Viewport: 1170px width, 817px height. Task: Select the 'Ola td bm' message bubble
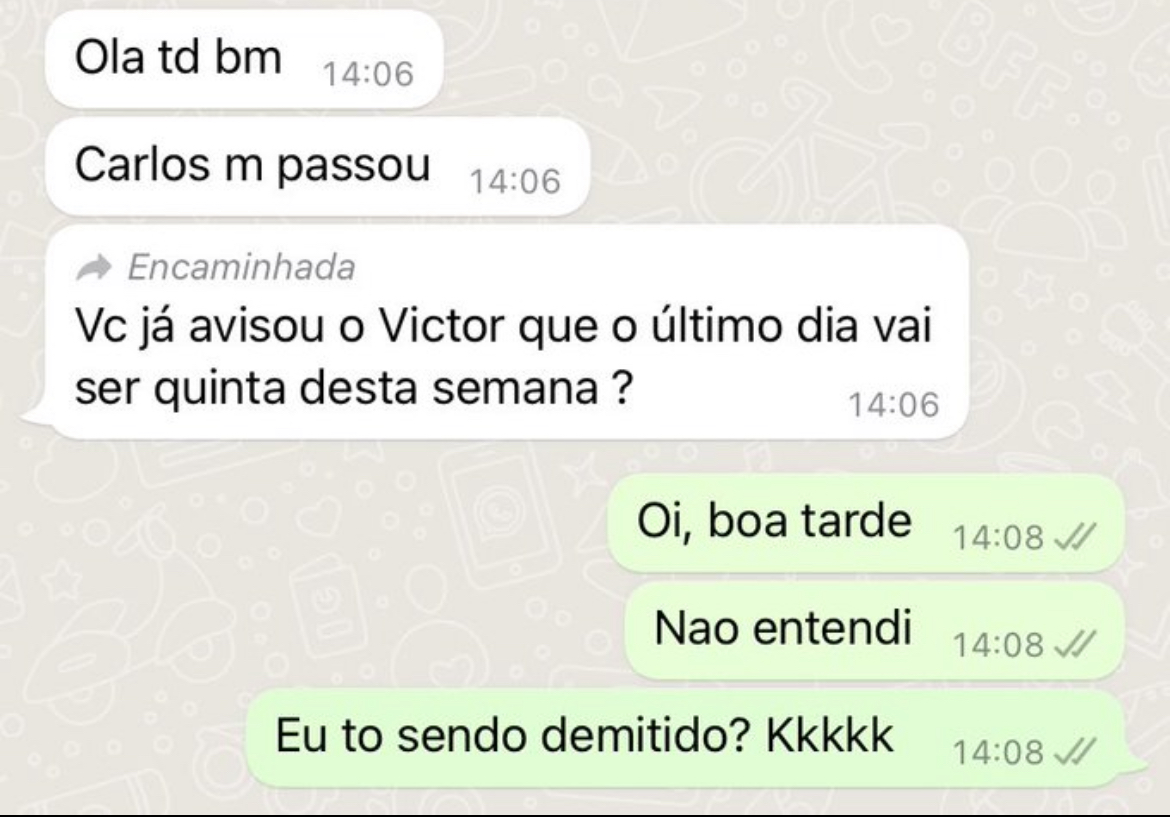click(244, 59)
